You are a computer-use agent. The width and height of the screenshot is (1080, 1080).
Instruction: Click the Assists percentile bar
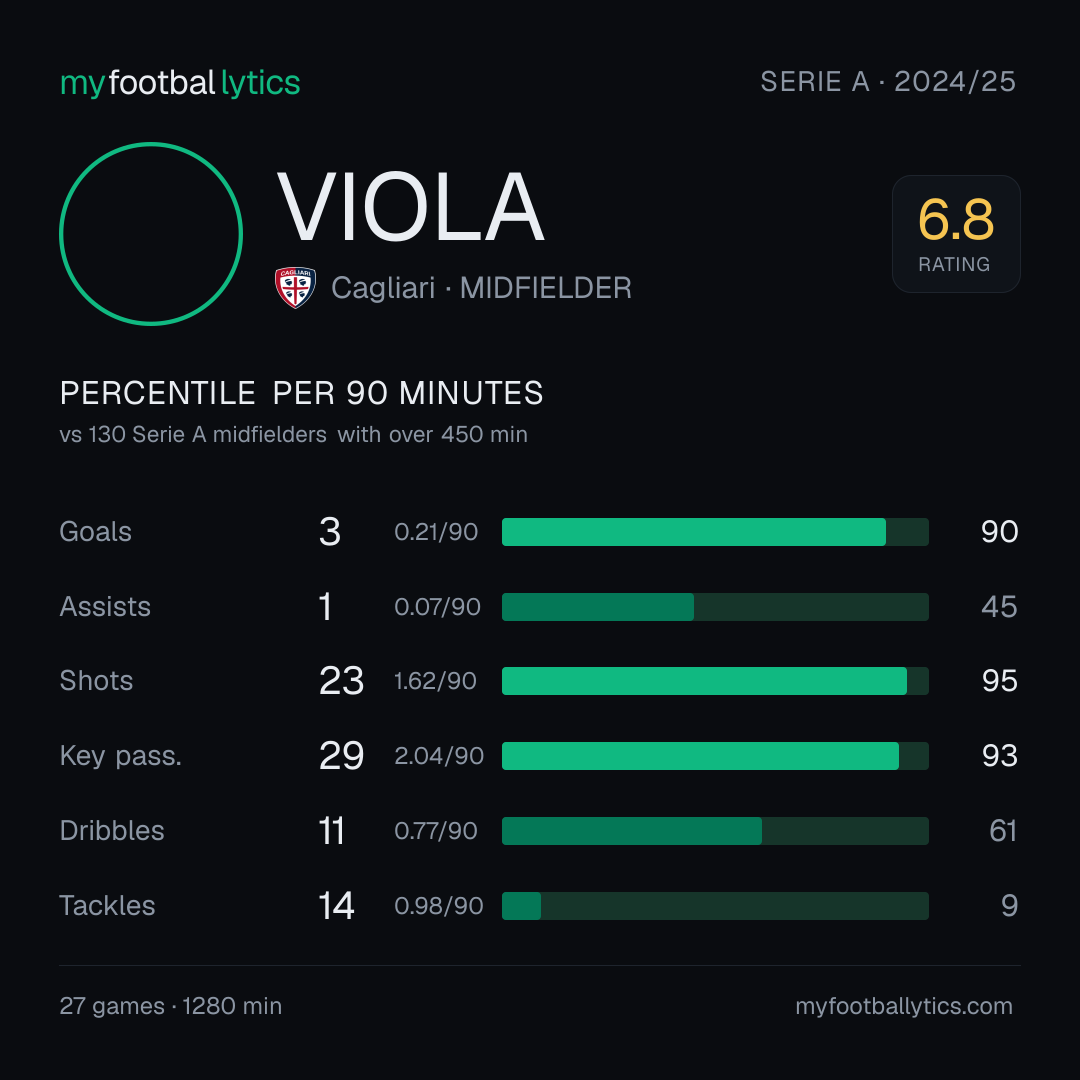715,607
